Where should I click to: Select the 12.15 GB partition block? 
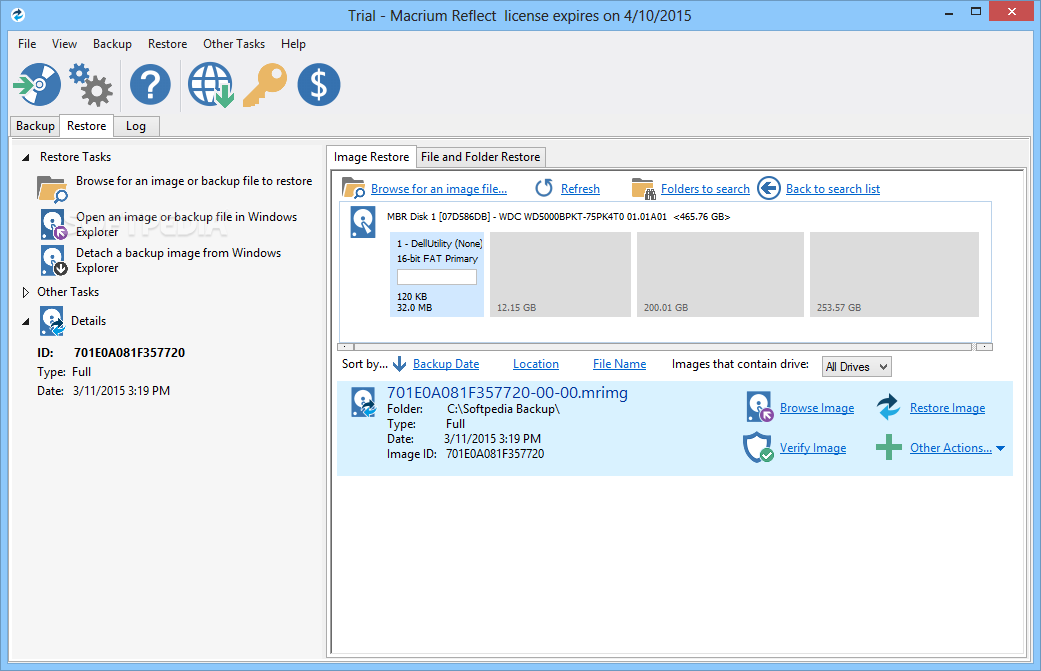coord(560,274)
